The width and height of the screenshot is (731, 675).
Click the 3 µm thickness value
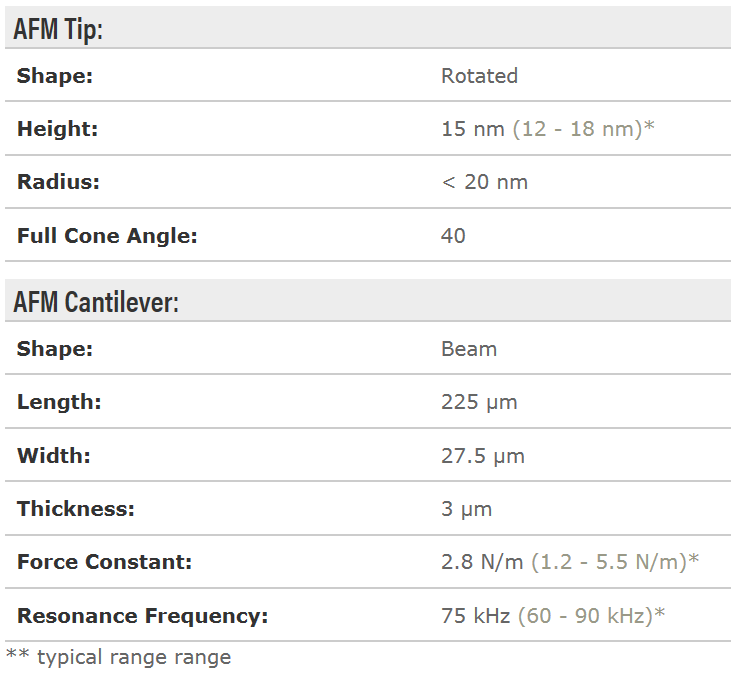point(466,509)
